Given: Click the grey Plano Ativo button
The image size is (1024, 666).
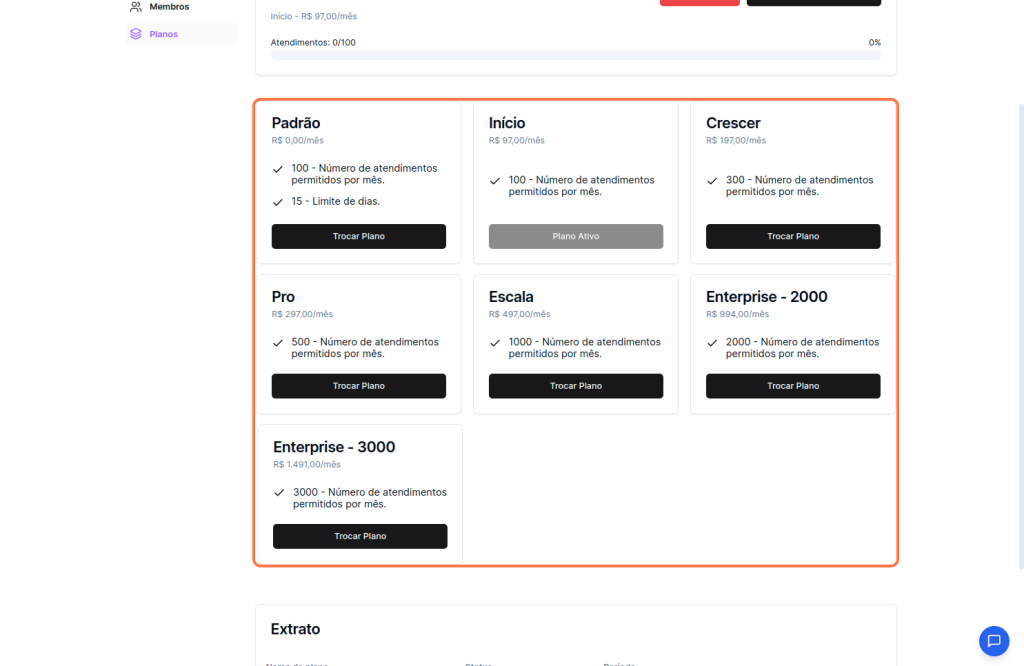Looking at the screenshot, I should pos(576,237).
